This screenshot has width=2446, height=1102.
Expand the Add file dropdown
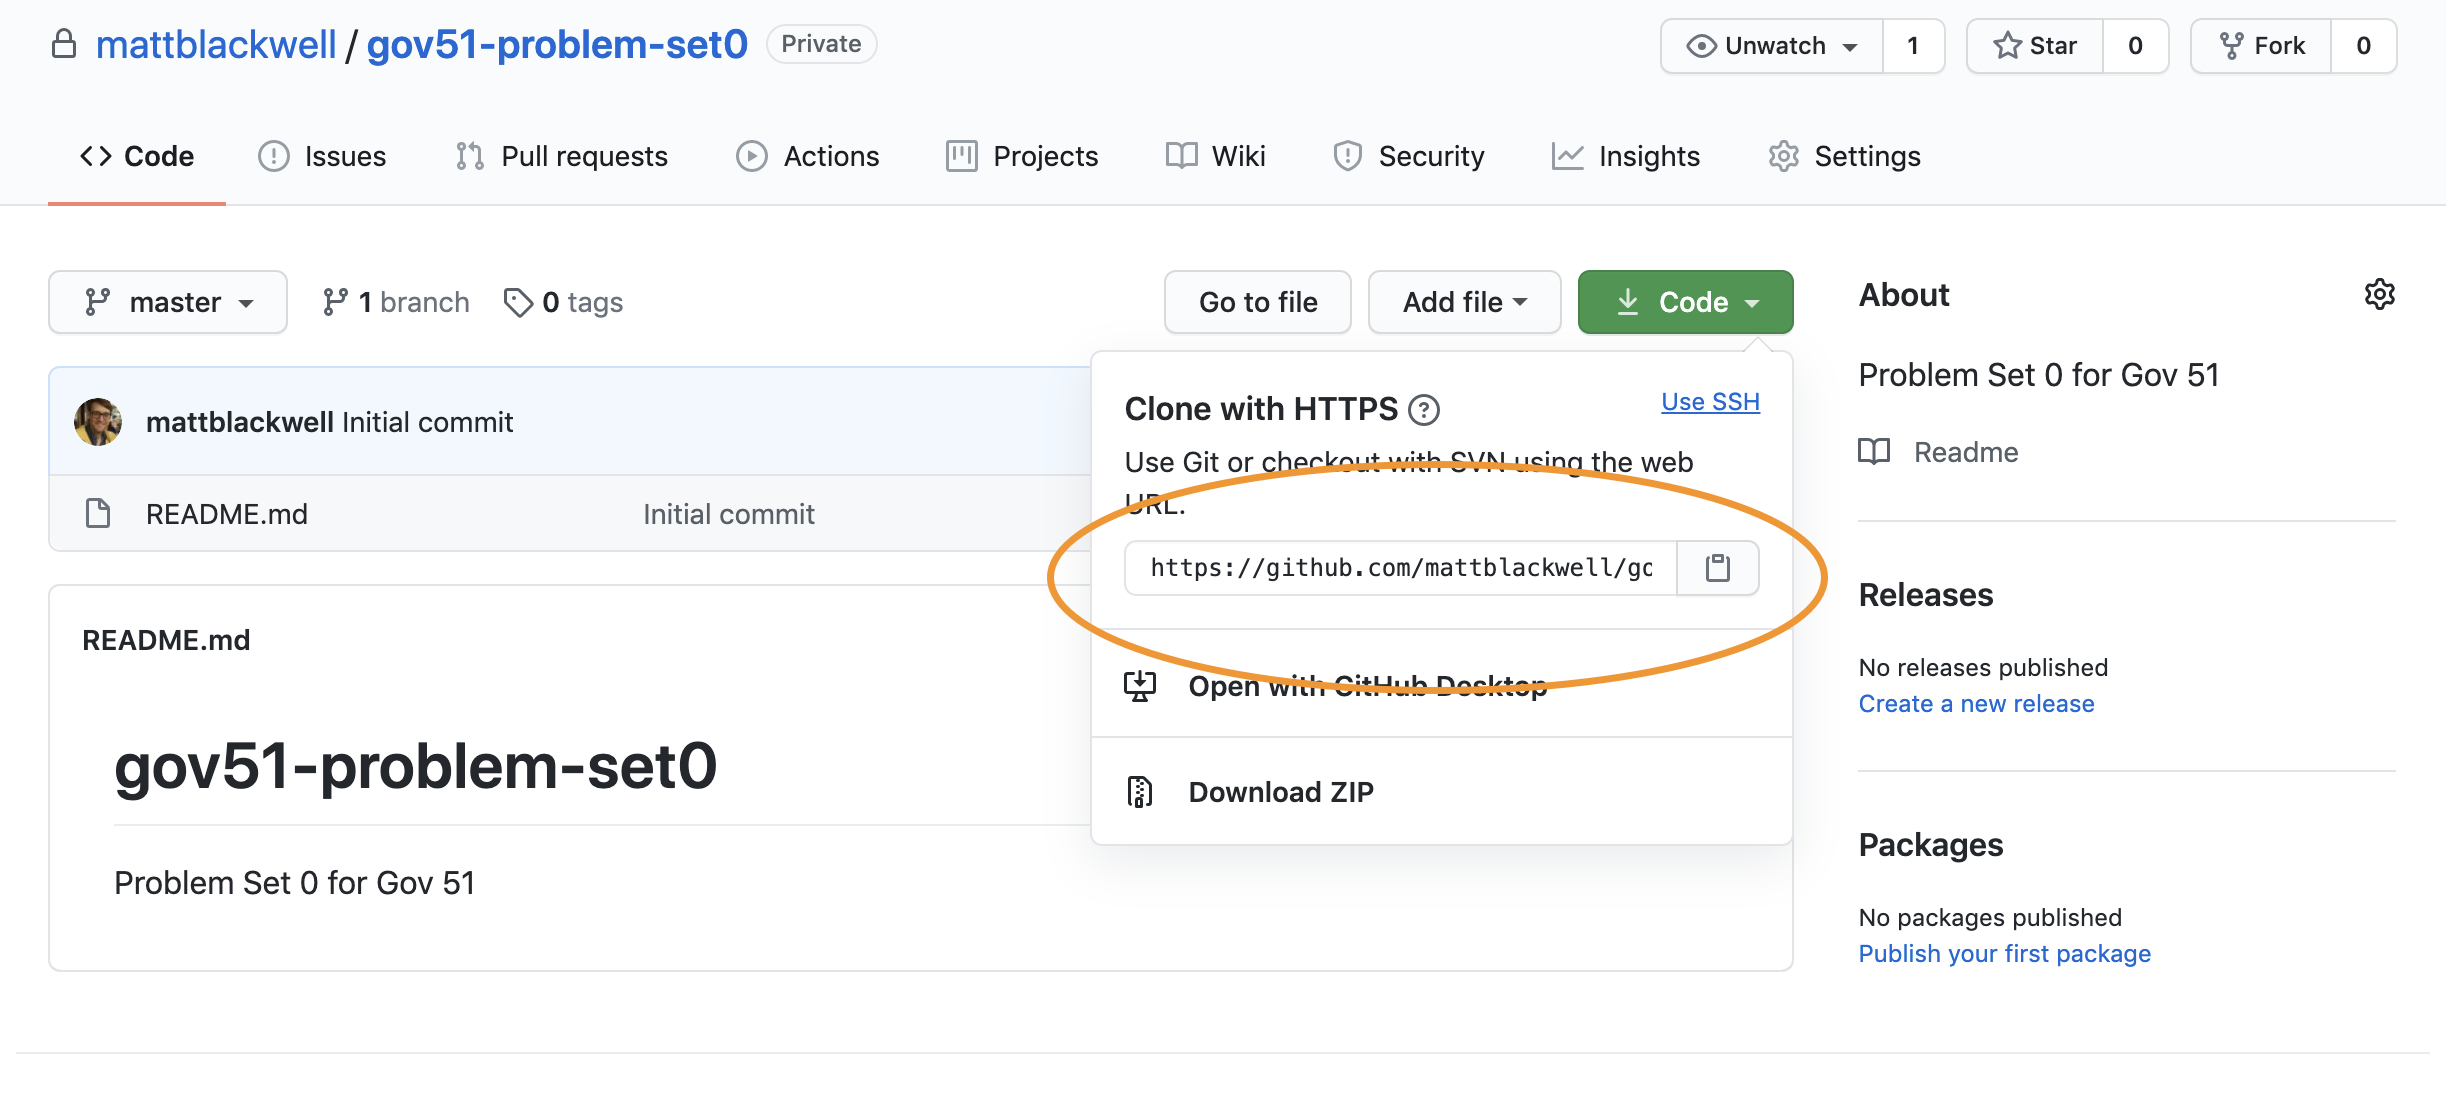point(1464,302)
